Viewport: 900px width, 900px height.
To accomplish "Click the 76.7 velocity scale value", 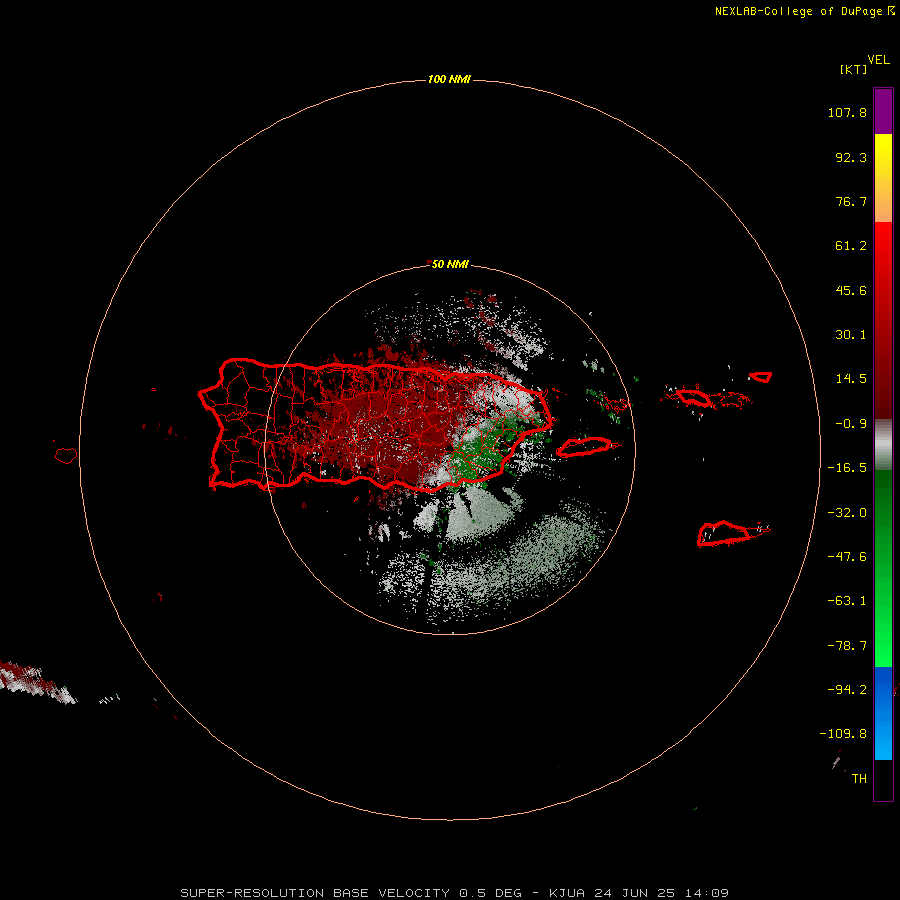I will pos(851,201).
